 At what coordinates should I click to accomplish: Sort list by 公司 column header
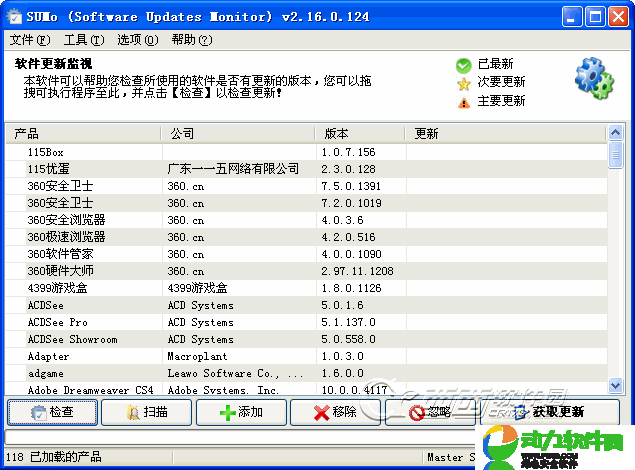tap(238, 133)
